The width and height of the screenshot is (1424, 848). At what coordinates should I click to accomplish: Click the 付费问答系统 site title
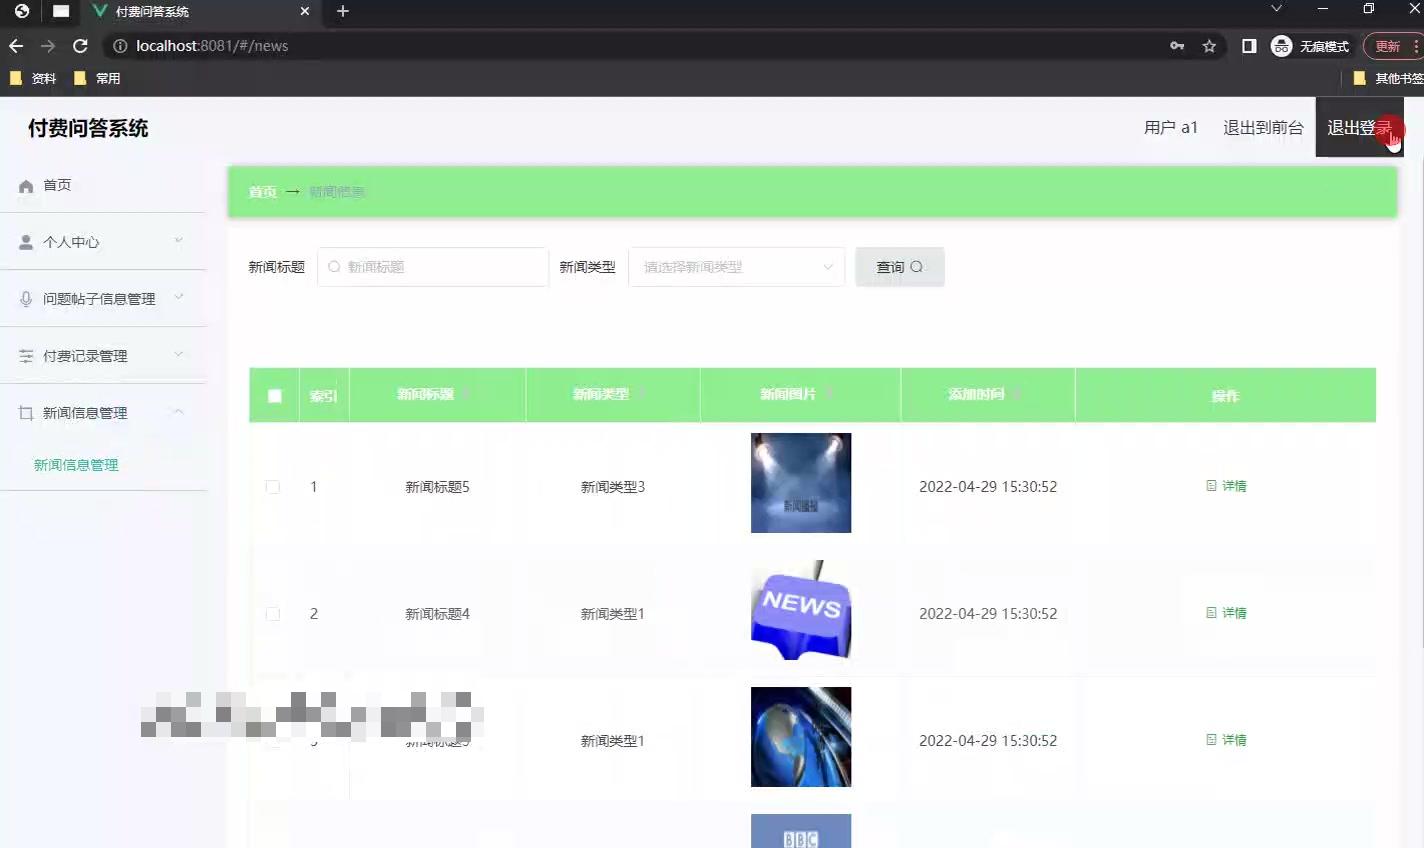tap(88, 128)
